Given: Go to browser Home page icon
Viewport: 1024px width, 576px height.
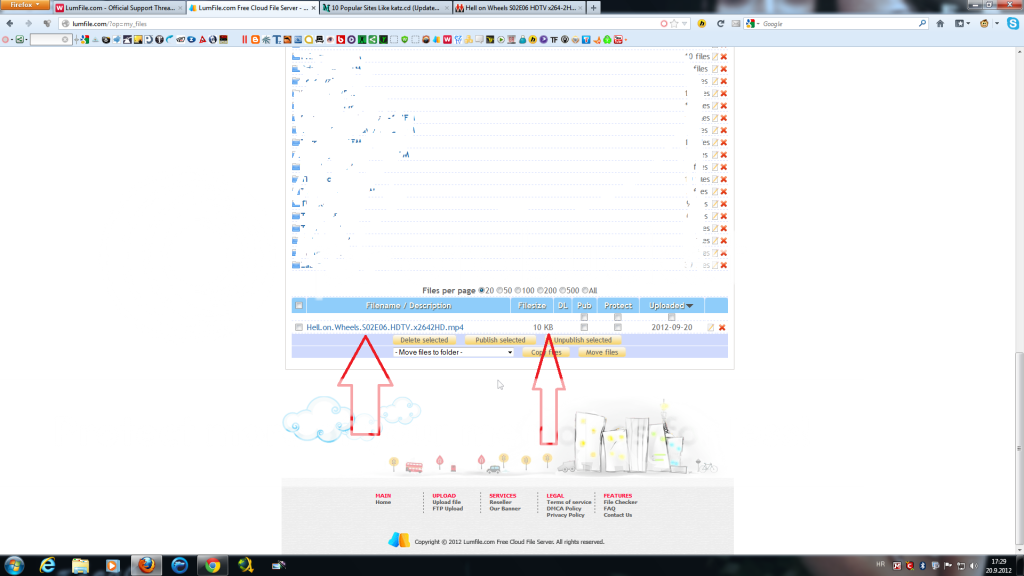Looking at the screenshot, I should pos(940,23).
